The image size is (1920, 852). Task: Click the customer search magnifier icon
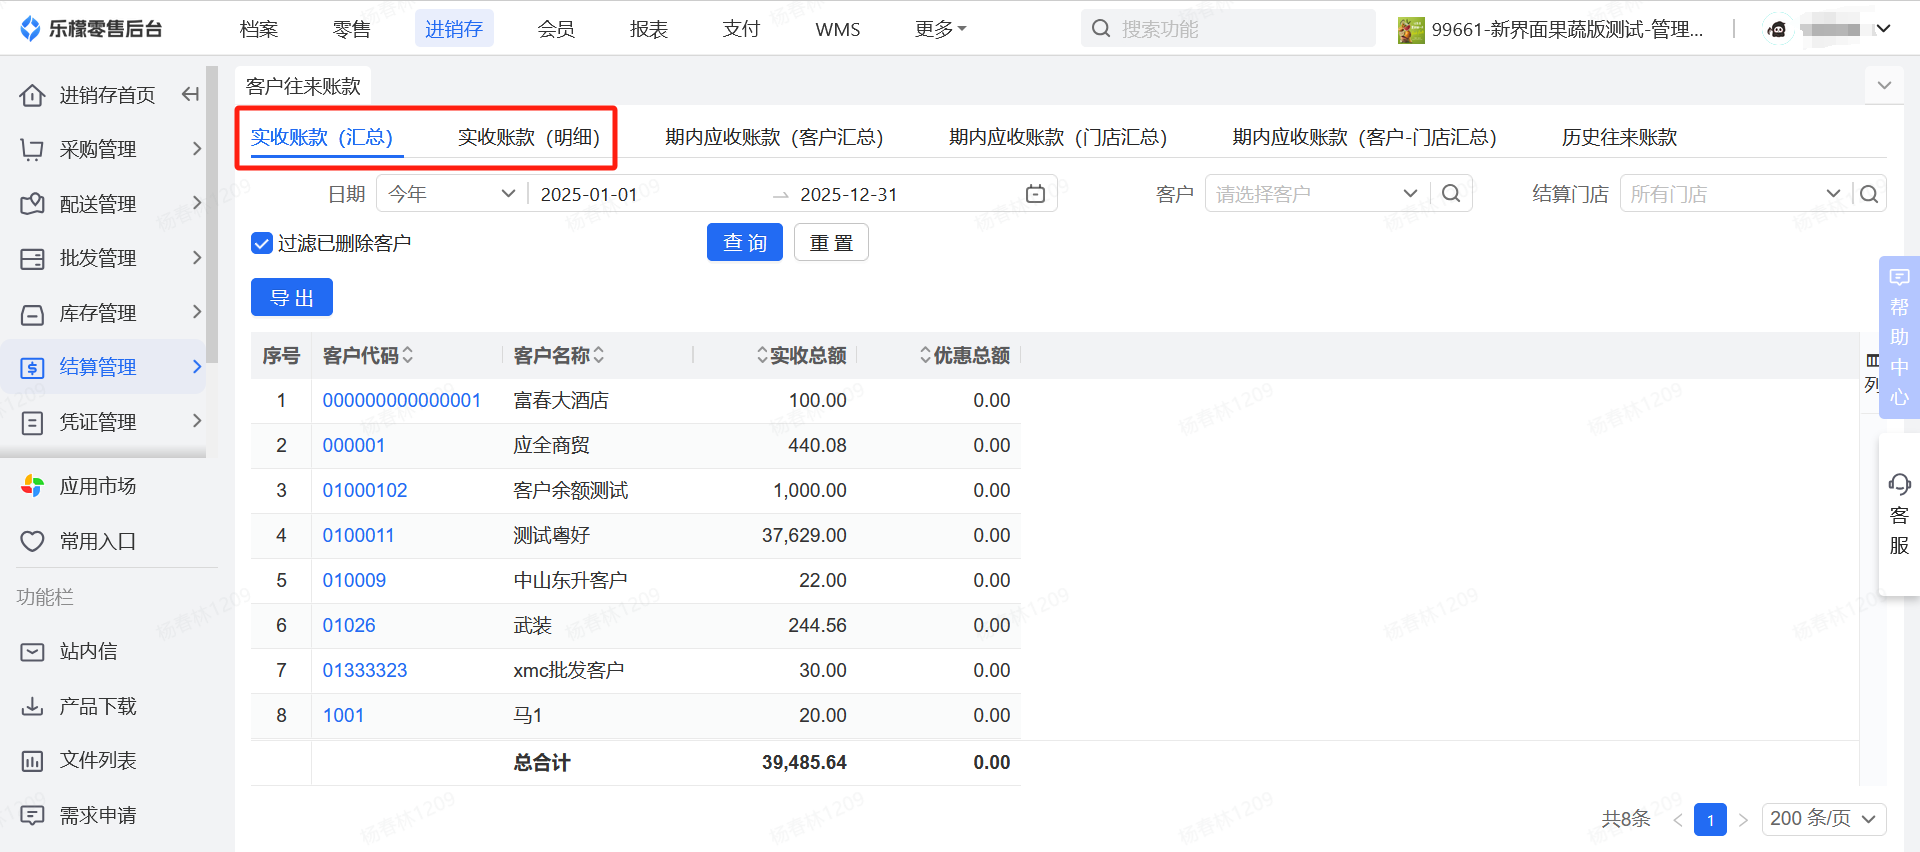click(1451, 193)
